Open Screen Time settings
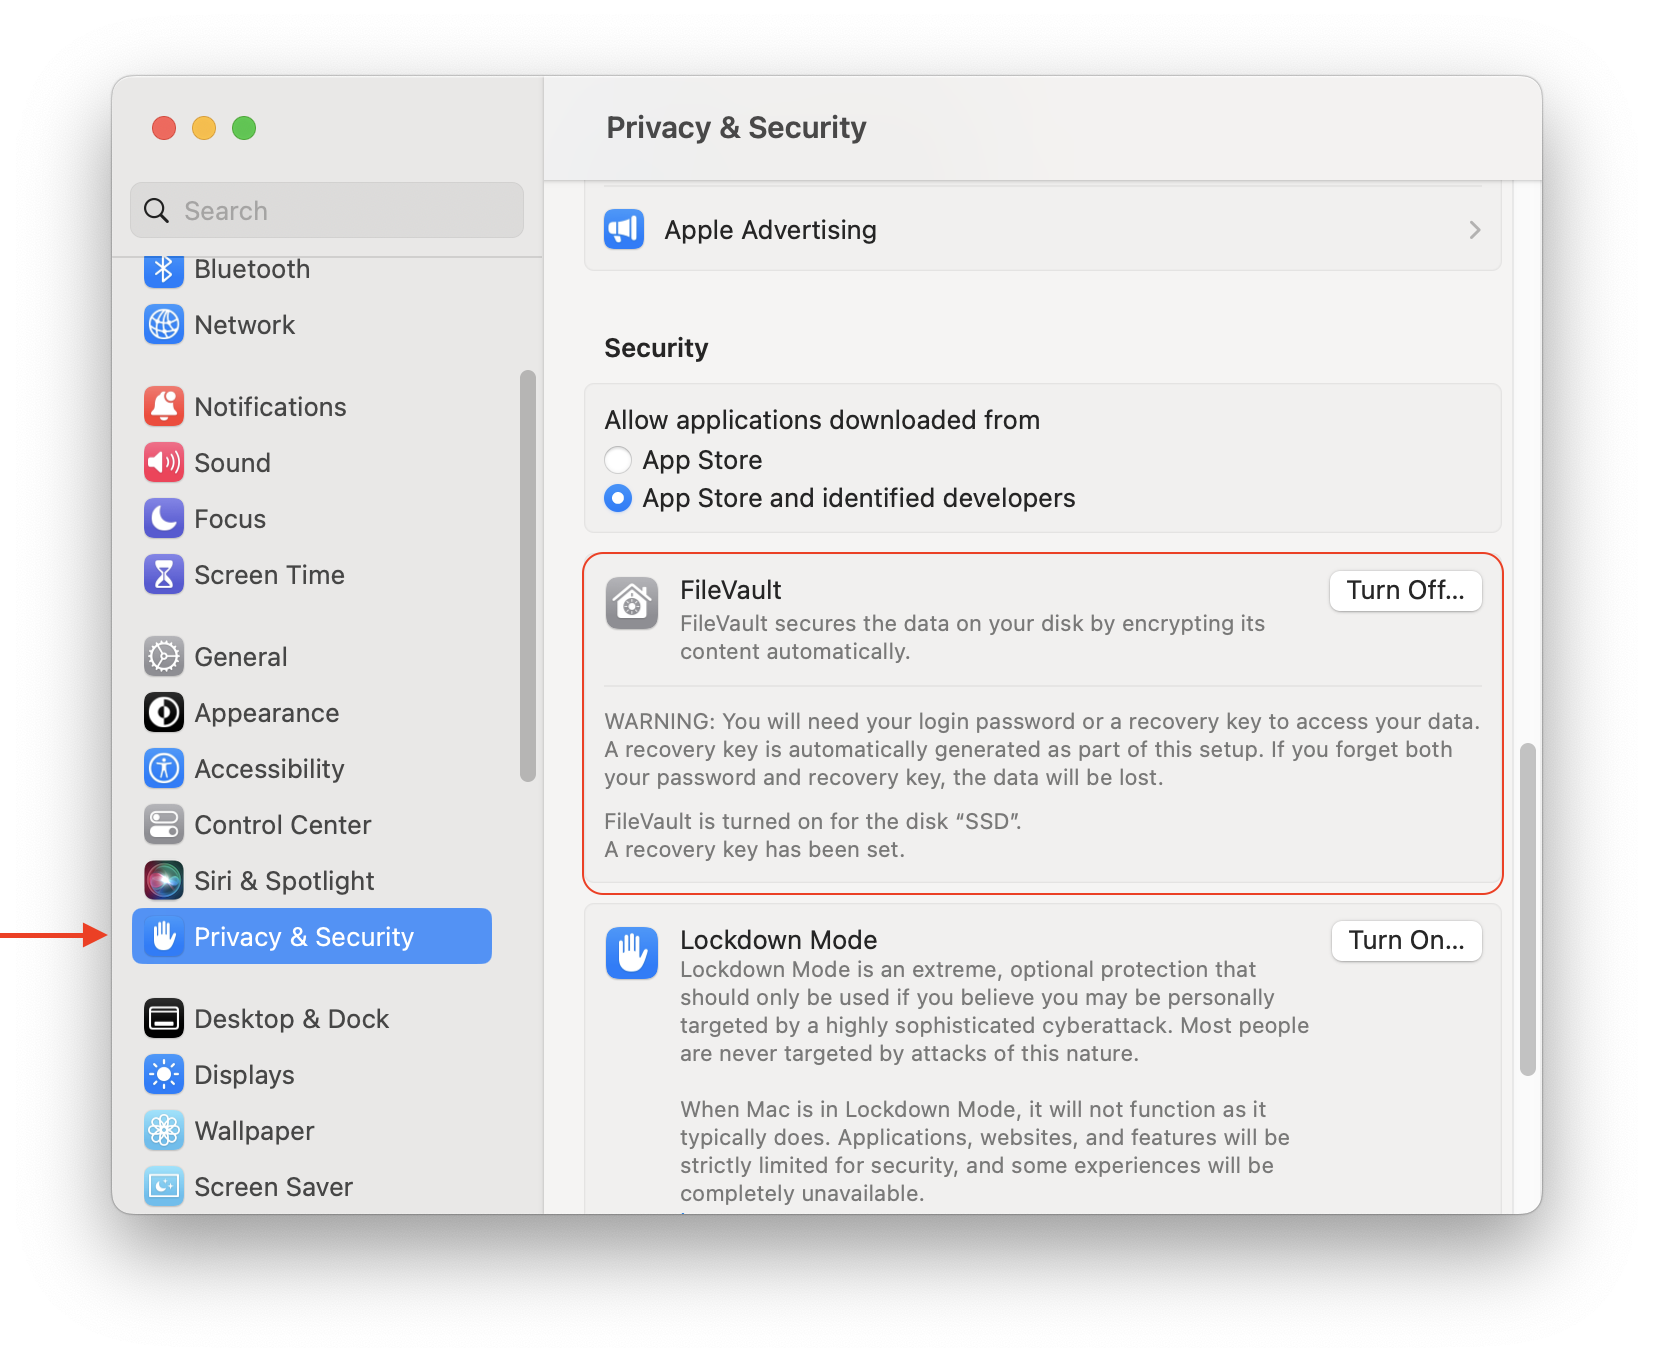This screenshot has height=1362, width=1654. [x=312, y=575]
